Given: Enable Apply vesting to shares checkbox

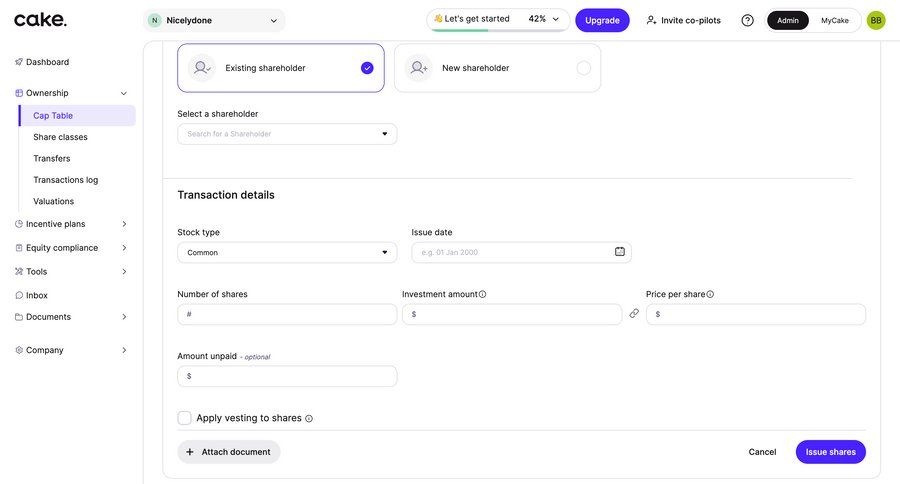Looking at the screenshot, I should (x=185, y=418).
